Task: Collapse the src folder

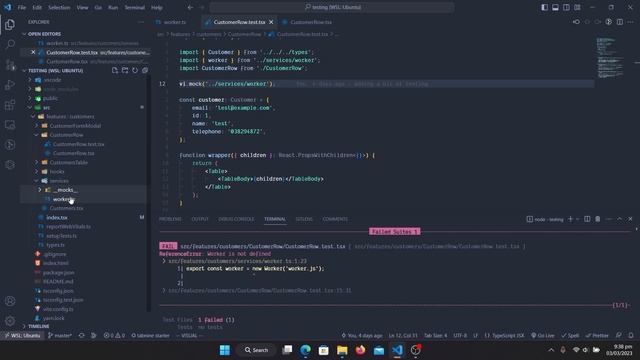Action: [x=30, y=107]
